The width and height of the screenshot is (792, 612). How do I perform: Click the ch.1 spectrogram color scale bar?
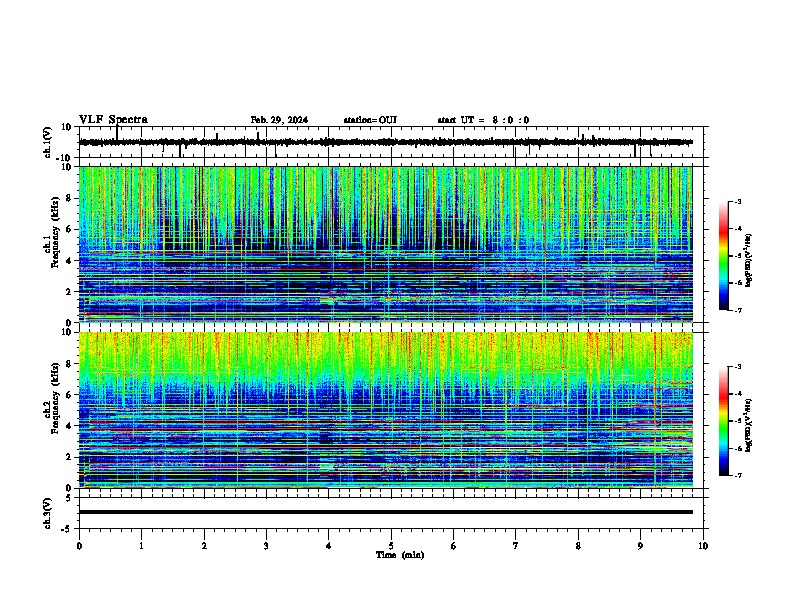723,256
